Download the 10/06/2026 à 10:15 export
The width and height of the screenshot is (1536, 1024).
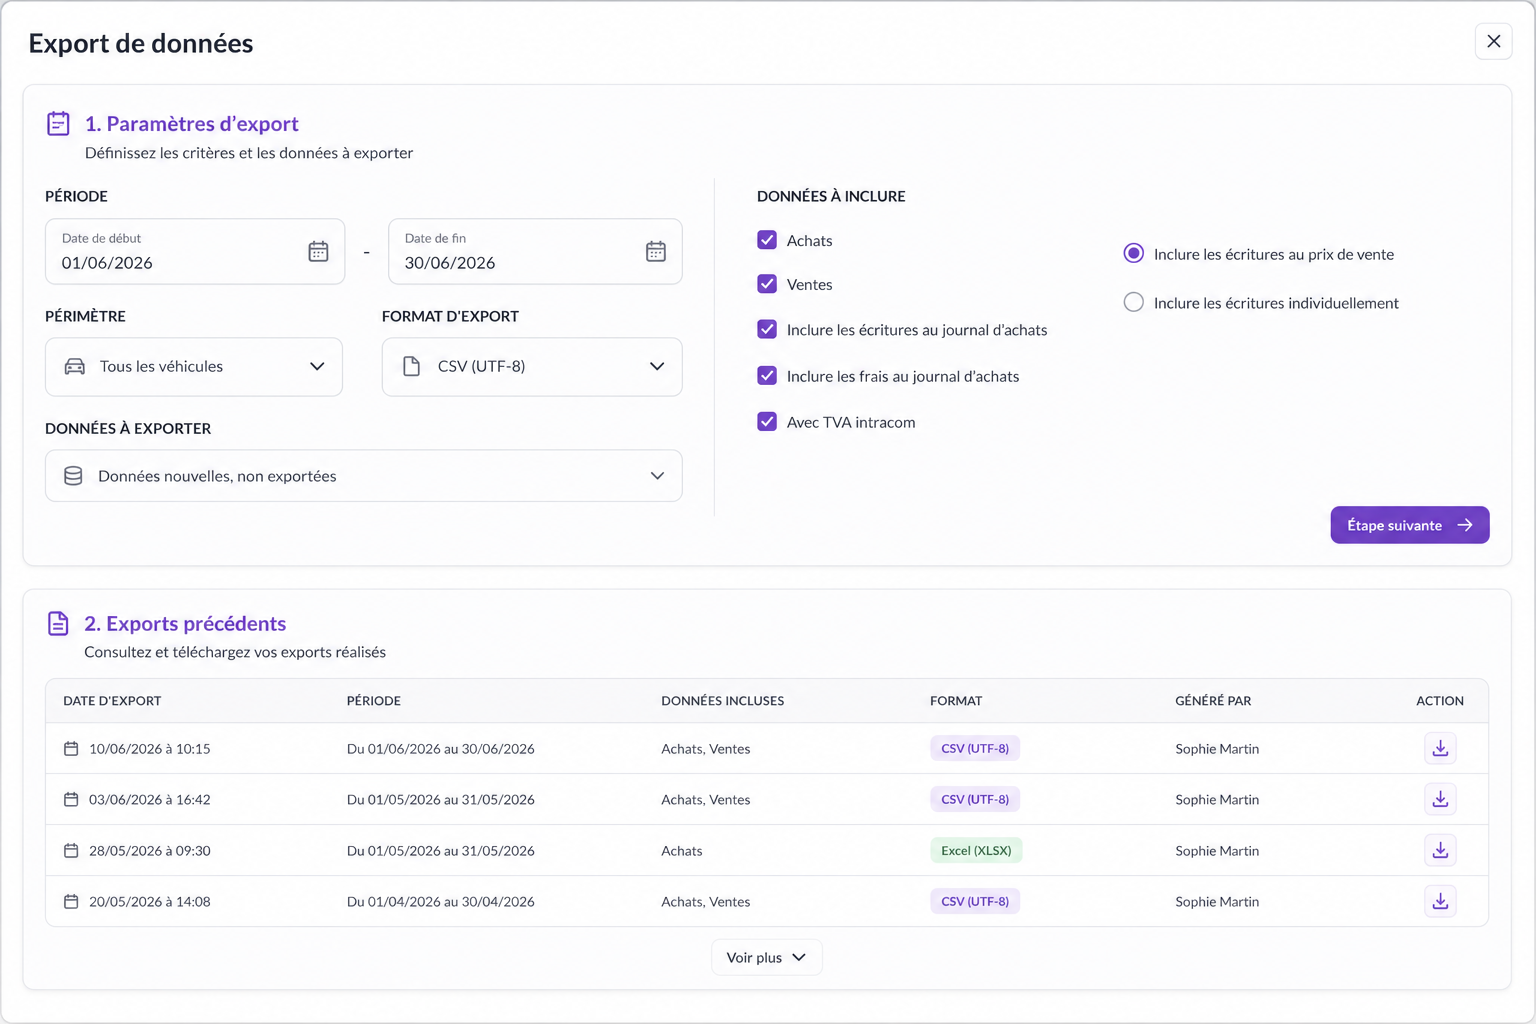(x=1440, y=748)
